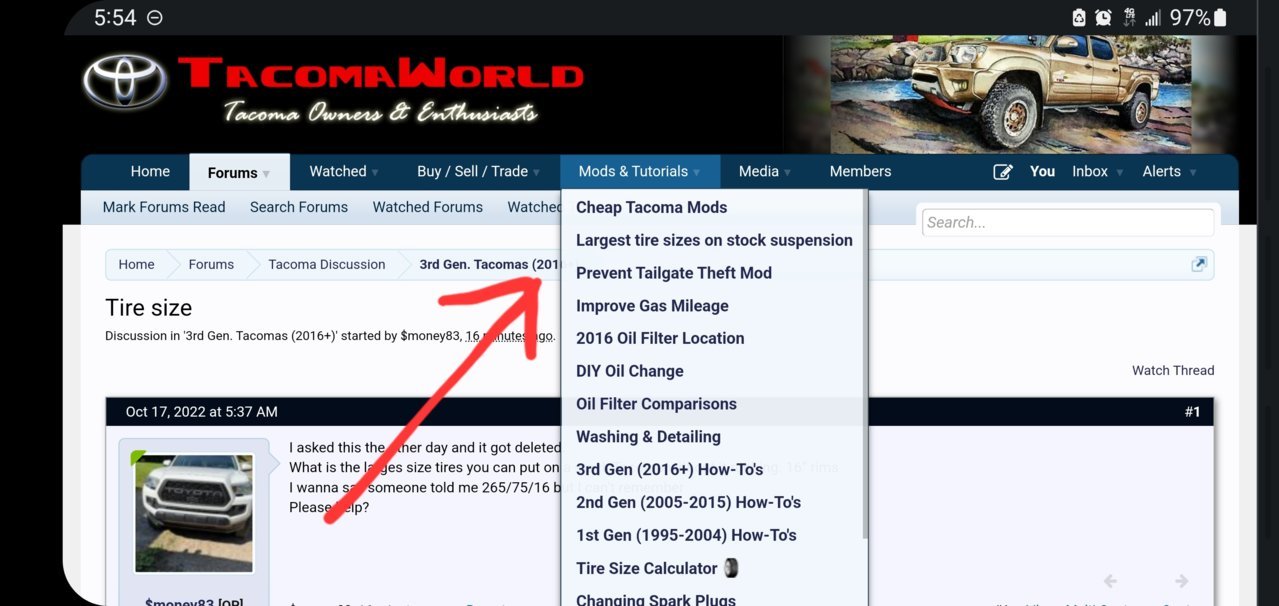1279x606 pixels.
Task: Click Forums in the breadcrumb
Action: [211, 264]
